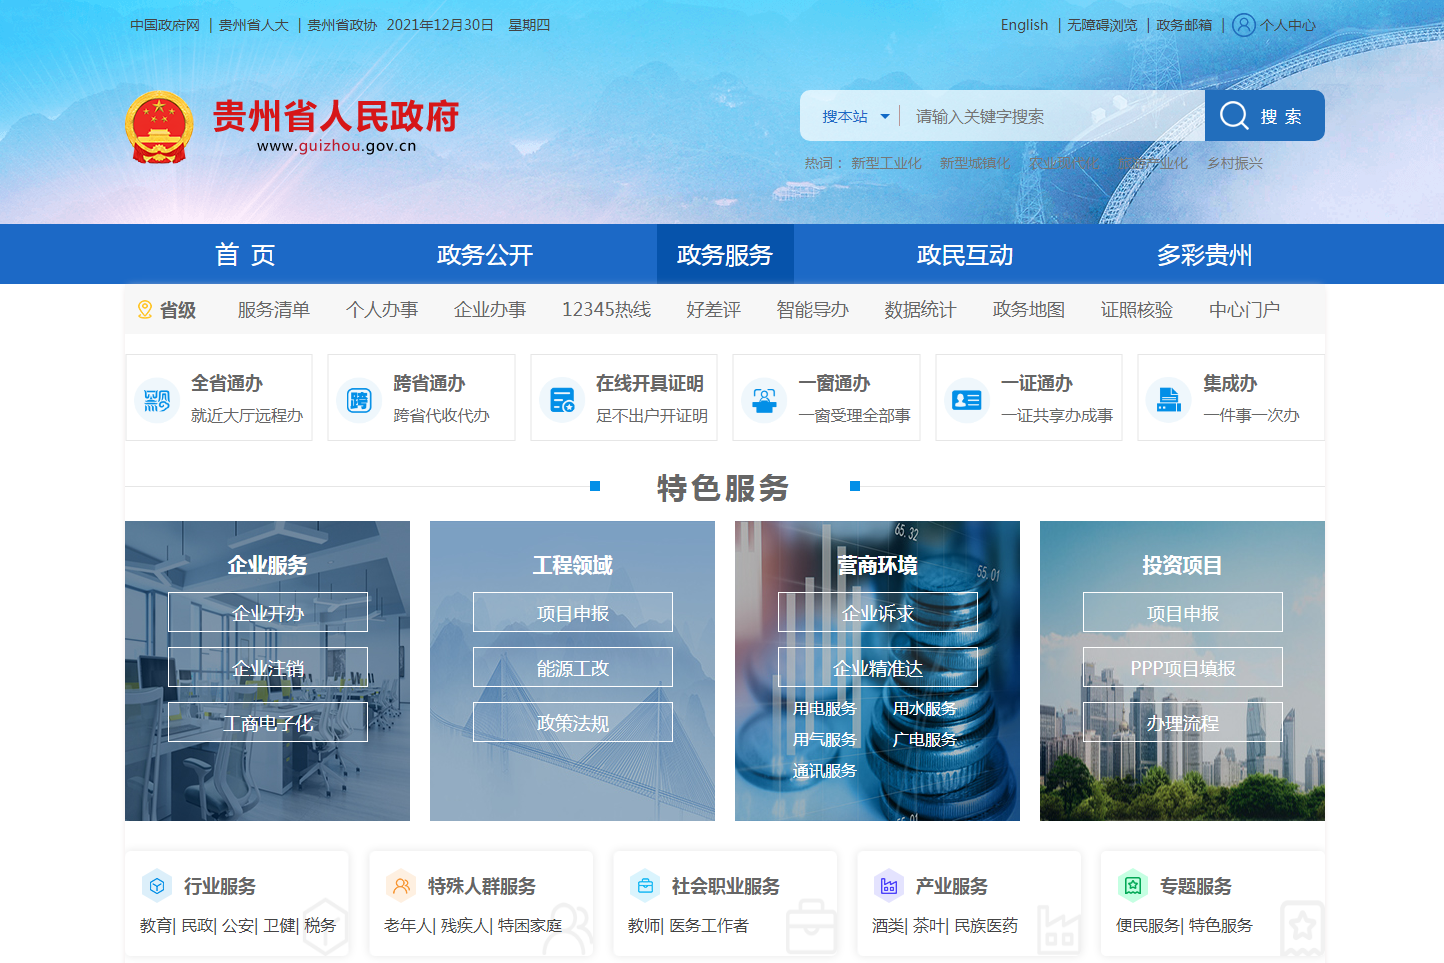Open the 多彩贵州 navigation tab

point(1204,255)
